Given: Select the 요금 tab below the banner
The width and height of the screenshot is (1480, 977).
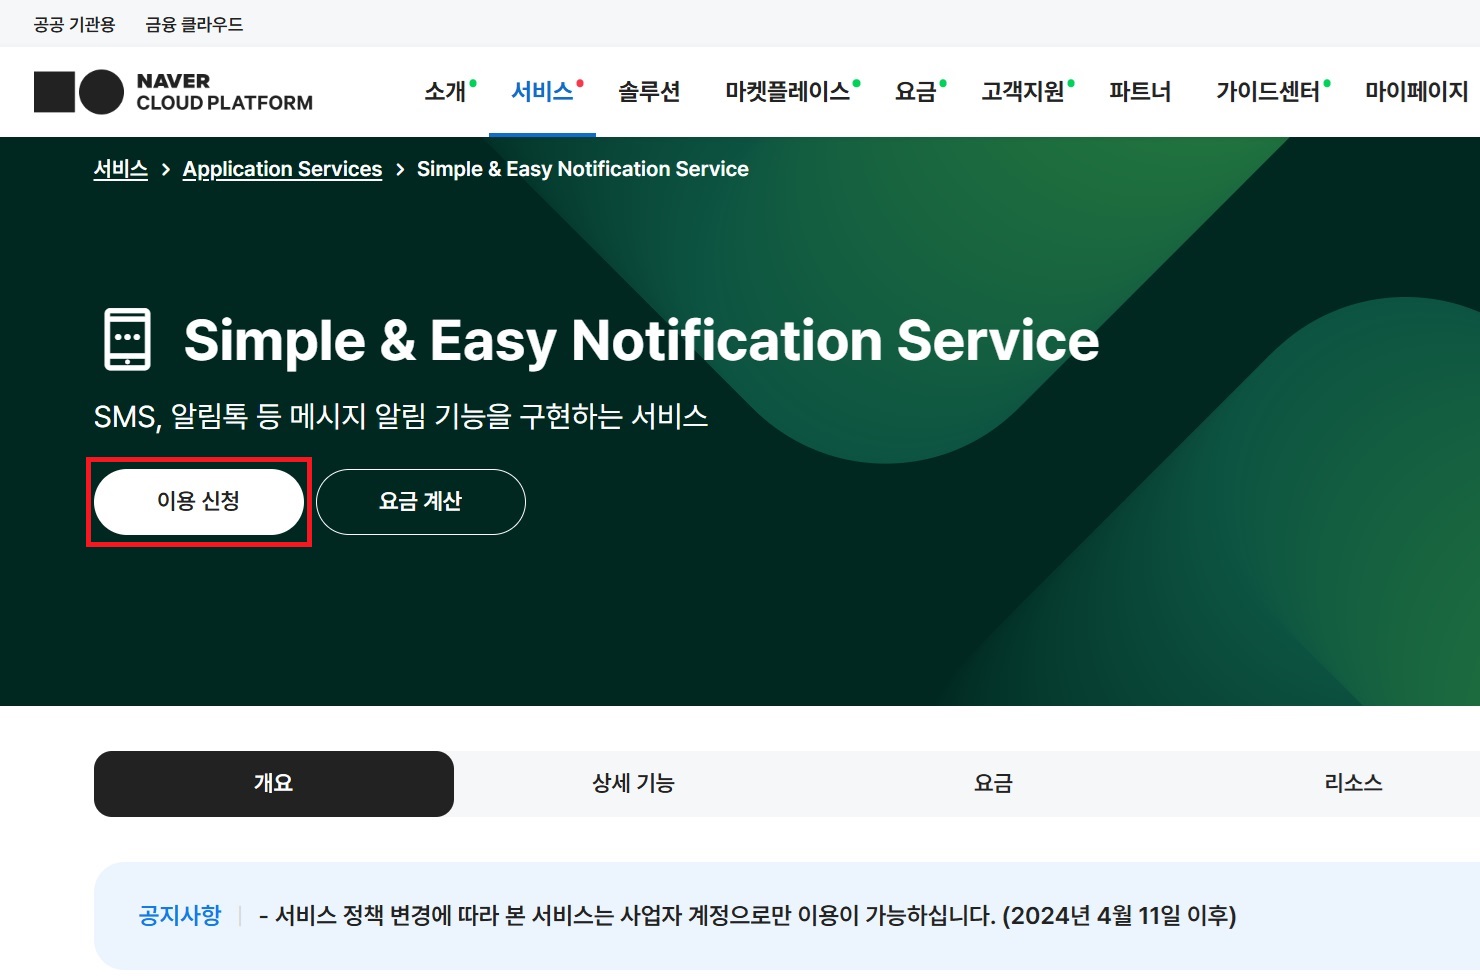Looking at the screenshot, I should point(993,784).
